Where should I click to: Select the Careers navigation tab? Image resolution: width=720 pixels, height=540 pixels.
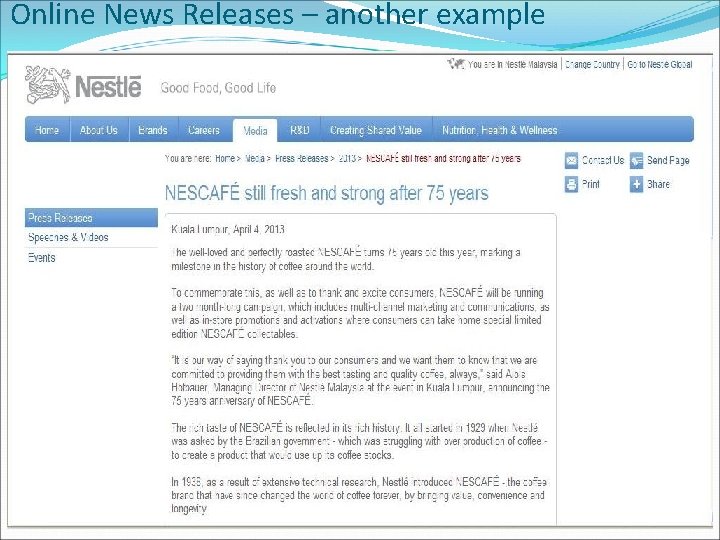point(204,130)
